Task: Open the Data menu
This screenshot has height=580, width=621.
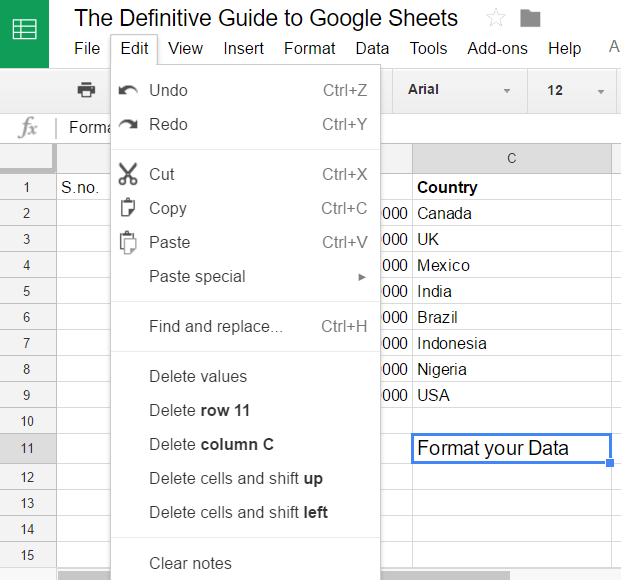Action: pyautogui.click(x=372, y=49)
